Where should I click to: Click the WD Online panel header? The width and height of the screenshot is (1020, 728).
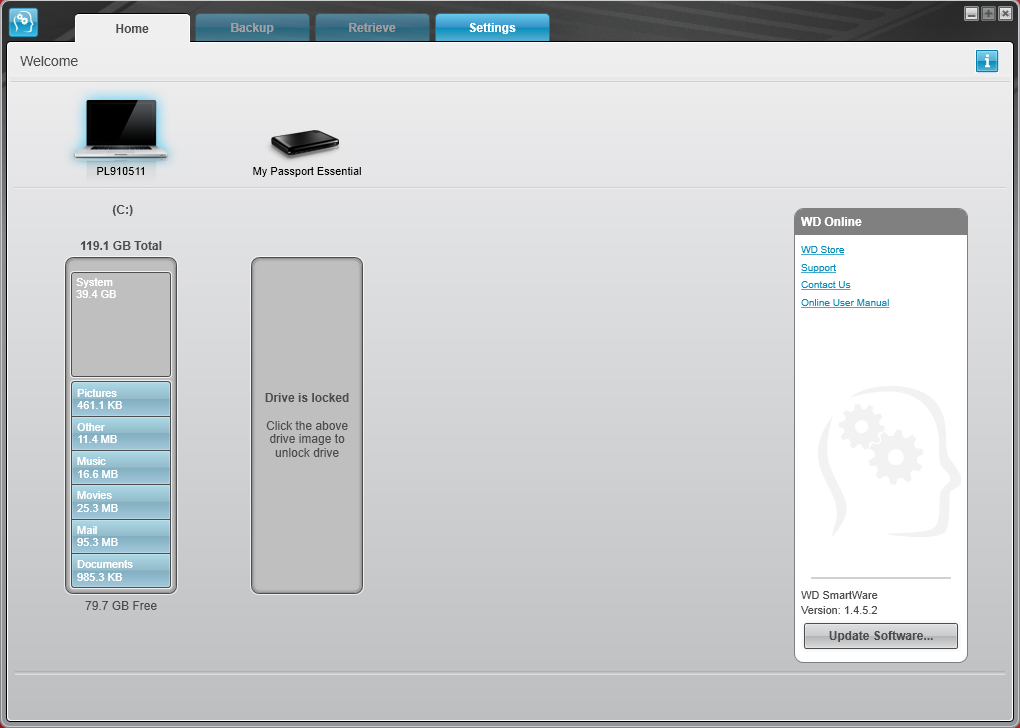coord(881,222)
